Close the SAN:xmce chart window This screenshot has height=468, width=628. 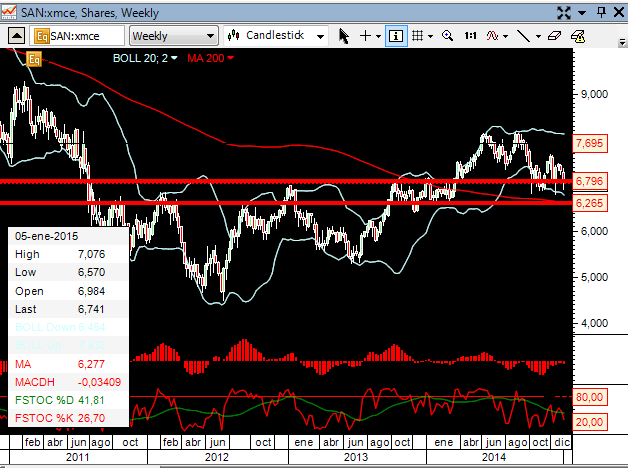[x=619, y=12]
